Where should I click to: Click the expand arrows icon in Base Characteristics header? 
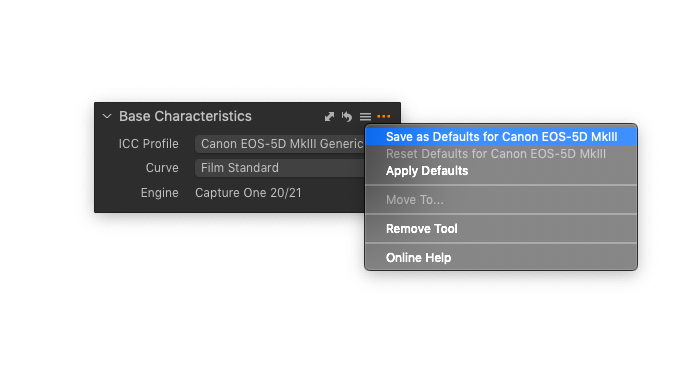pyautogui.click(x=329, y=117)
